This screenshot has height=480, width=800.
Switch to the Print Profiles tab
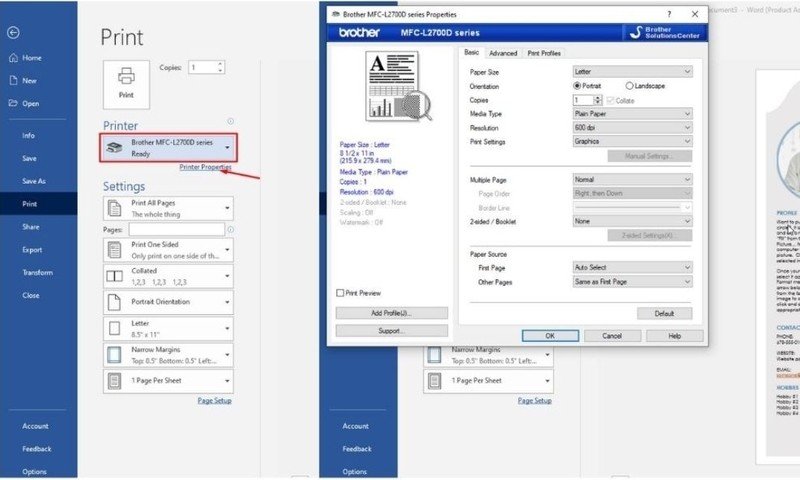(x=544, y=53)
